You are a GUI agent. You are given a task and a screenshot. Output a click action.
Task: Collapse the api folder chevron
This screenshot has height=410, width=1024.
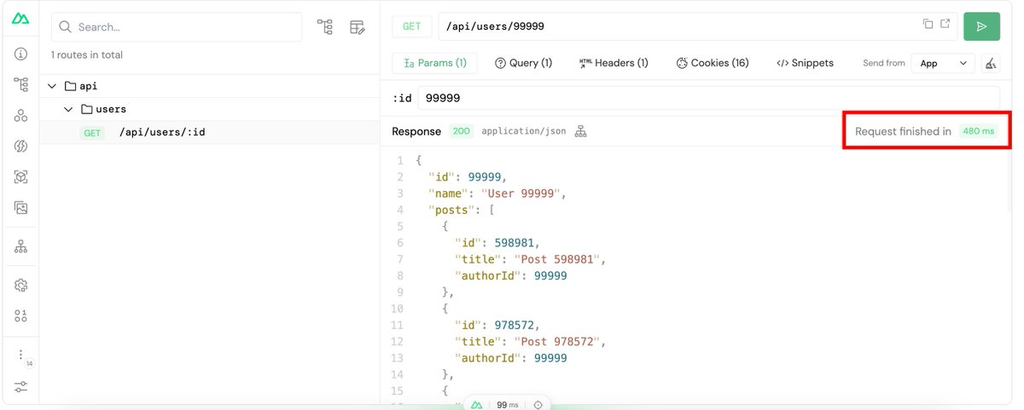[52, 86]
